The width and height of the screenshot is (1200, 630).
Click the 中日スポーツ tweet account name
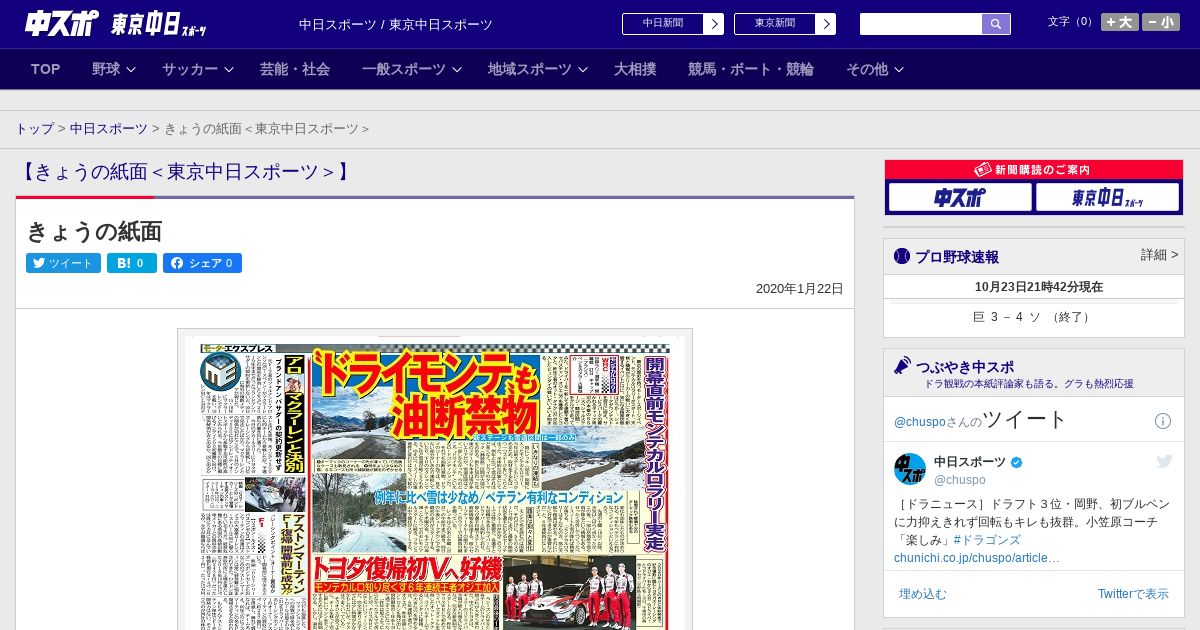[x=970, y=462]
